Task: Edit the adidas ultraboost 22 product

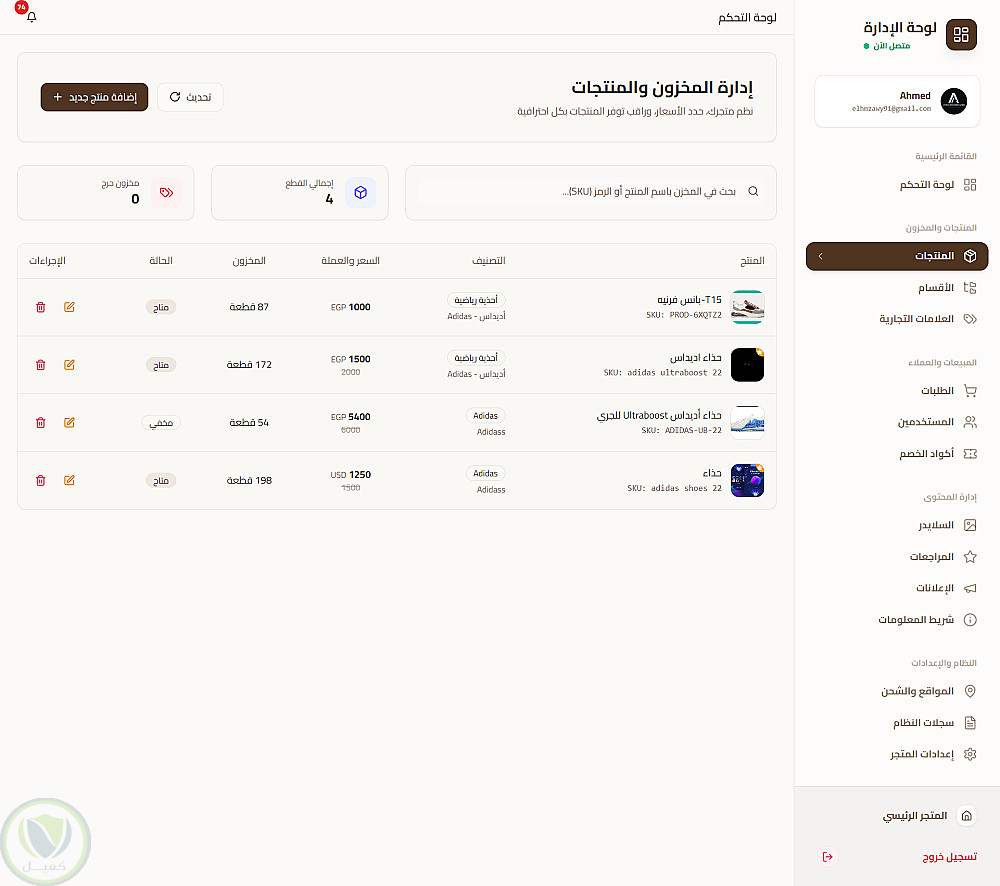Action: click(x=70, y=365)
